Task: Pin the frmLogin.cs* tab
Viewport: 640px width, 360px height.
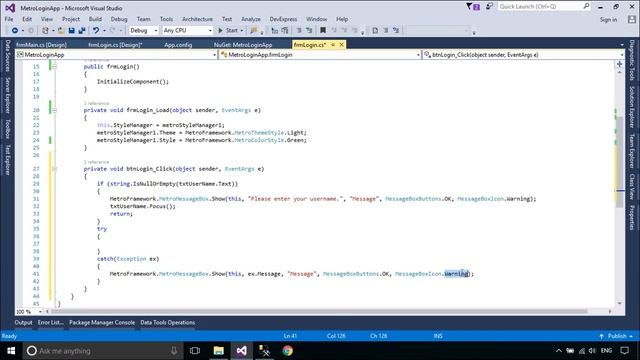Action: point(333,44)
